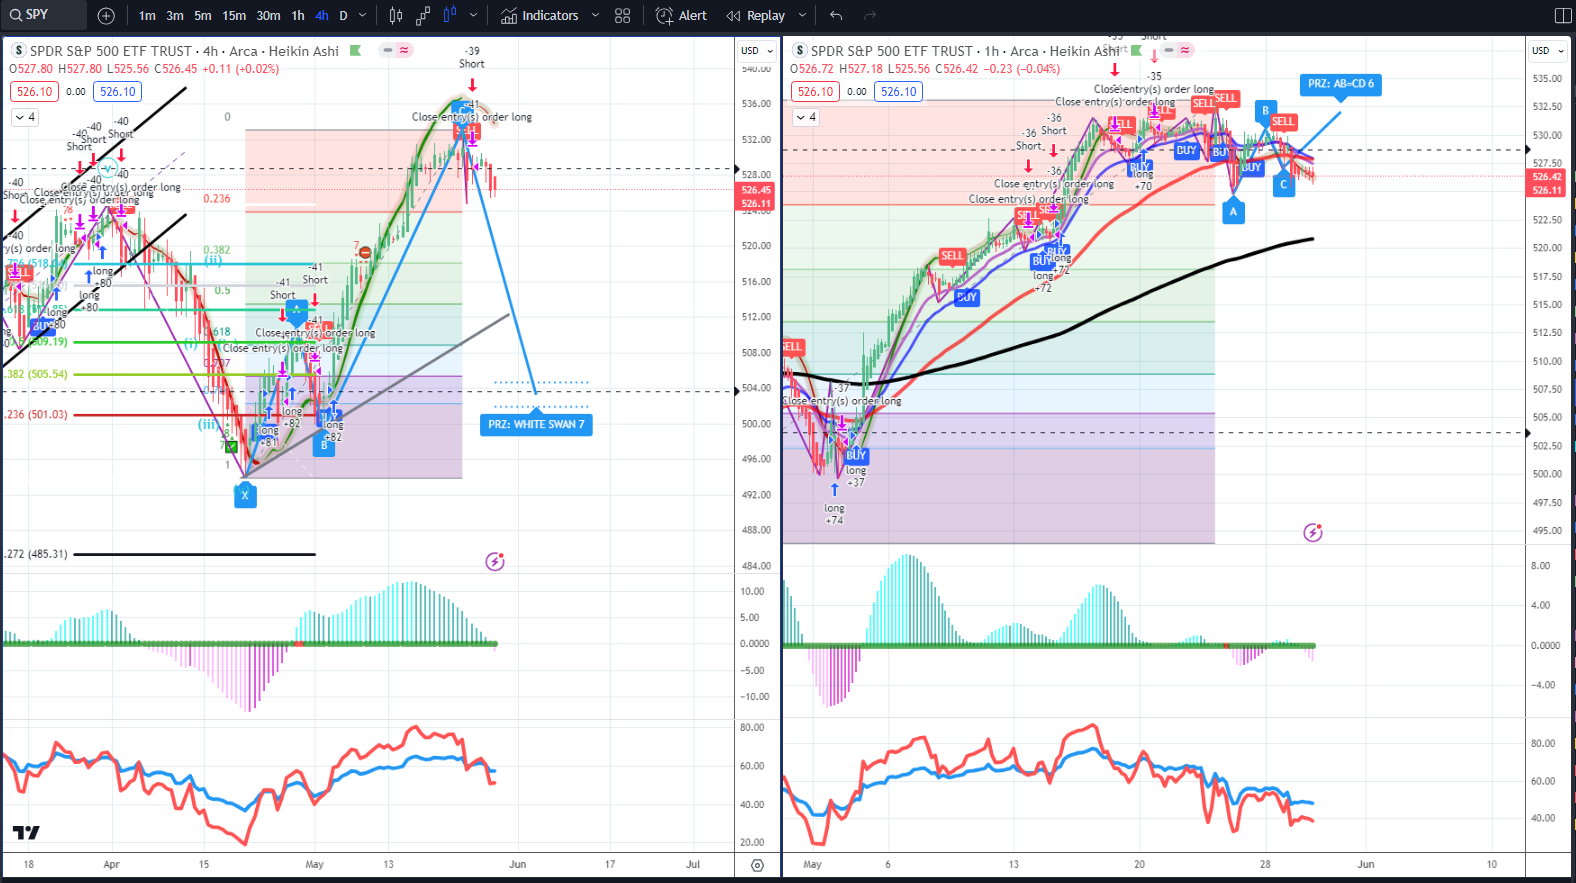Viewport: 1576px width, 883px height.
Task: Open chart settings gear on time axis
Action: tap(757, 865)
